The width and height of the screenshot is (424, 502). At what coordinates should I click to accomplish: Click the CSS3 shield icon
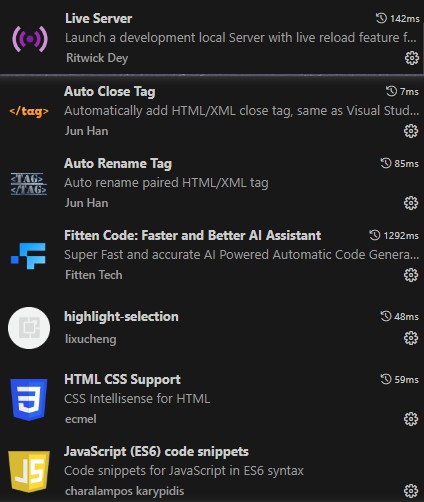pyautogui.click(x=29, y=399)
